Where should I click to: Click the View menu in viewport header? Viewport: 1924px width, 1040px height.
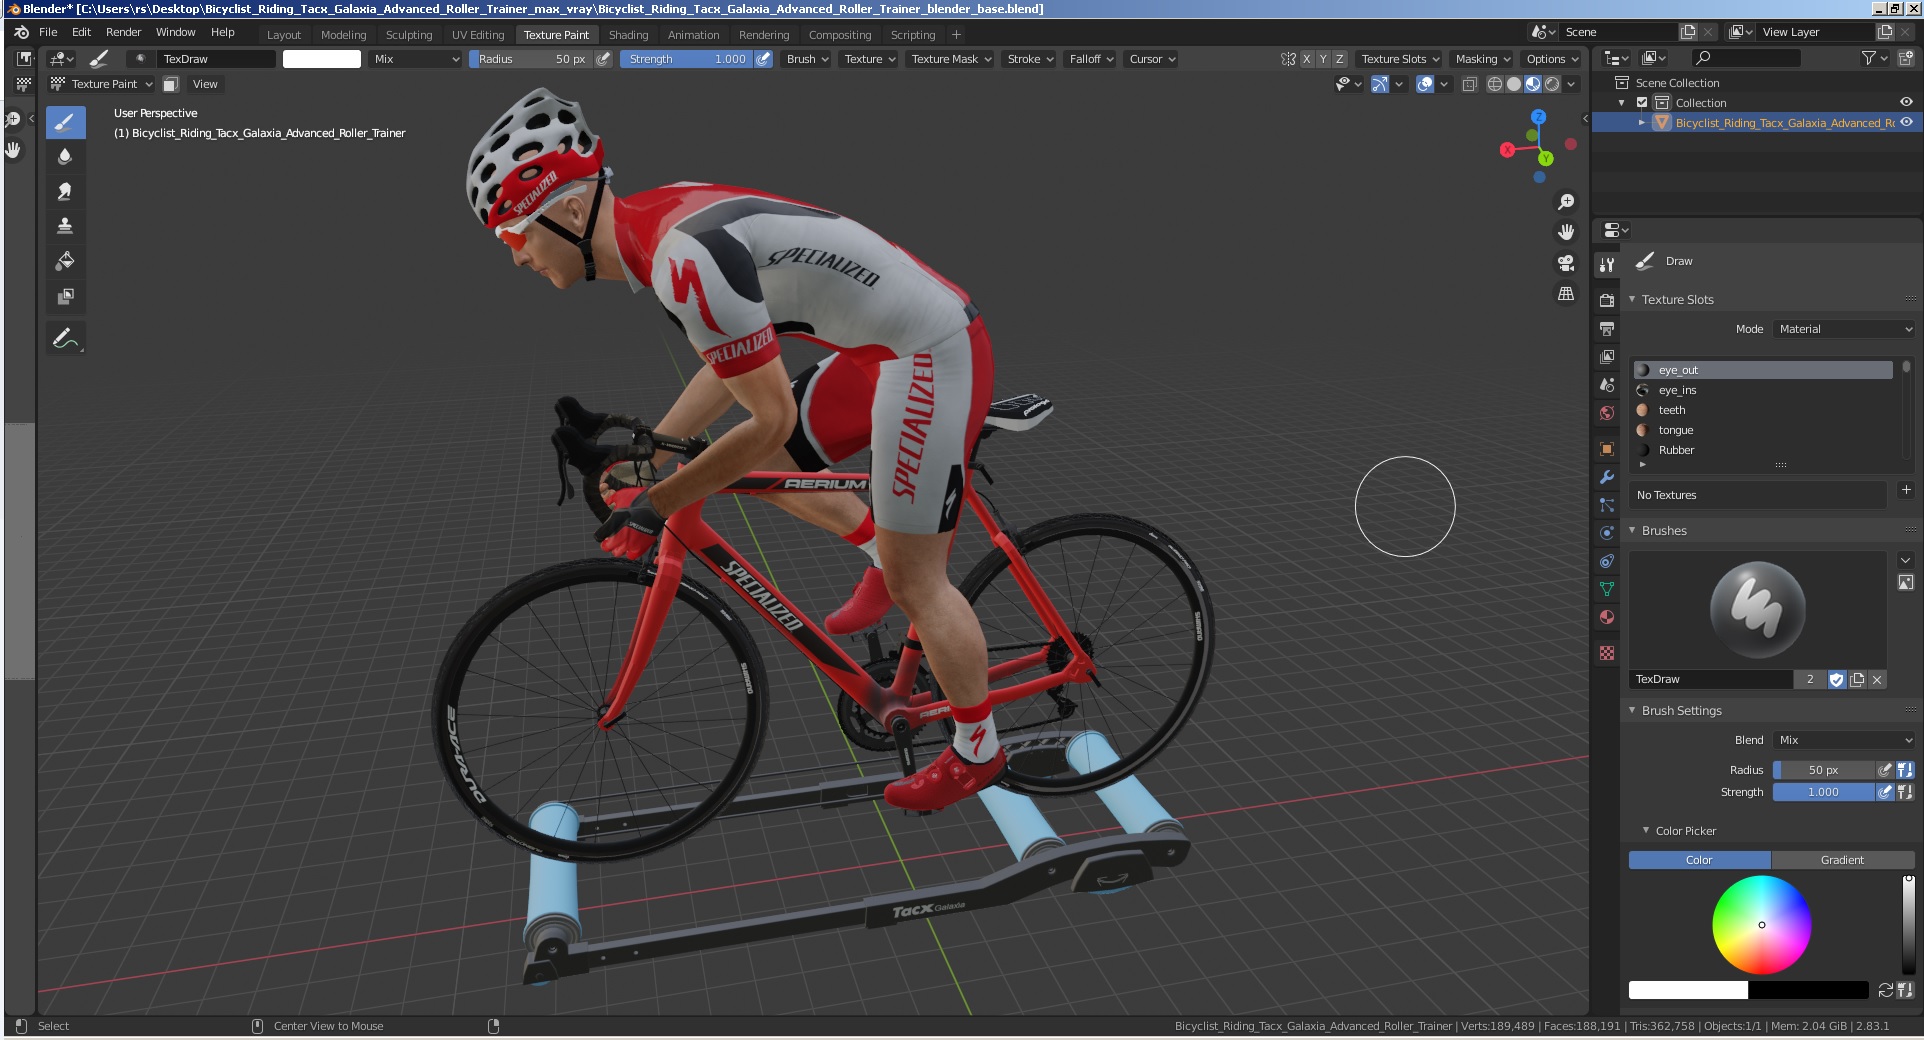(x=205, y=84)
